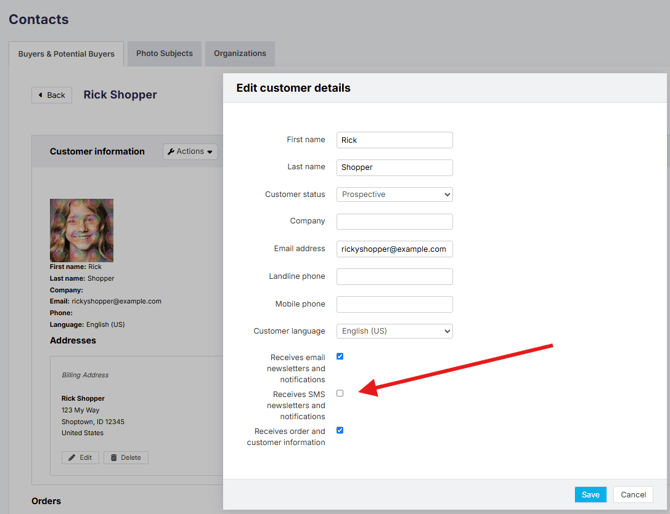Click the customer profile photo
Screen dimensions: 670x514
82,230
